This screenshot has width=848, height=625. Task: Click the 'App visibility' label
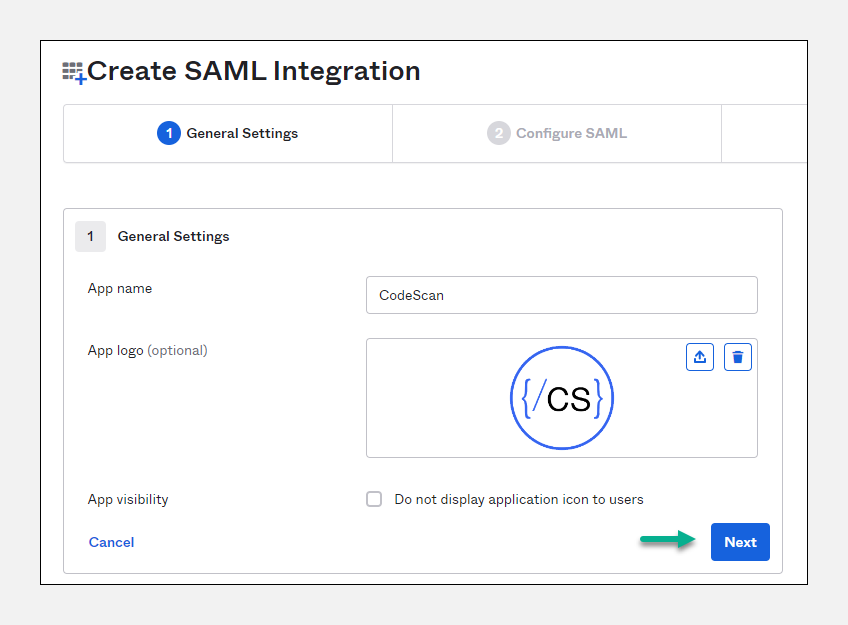pos(128,499)
